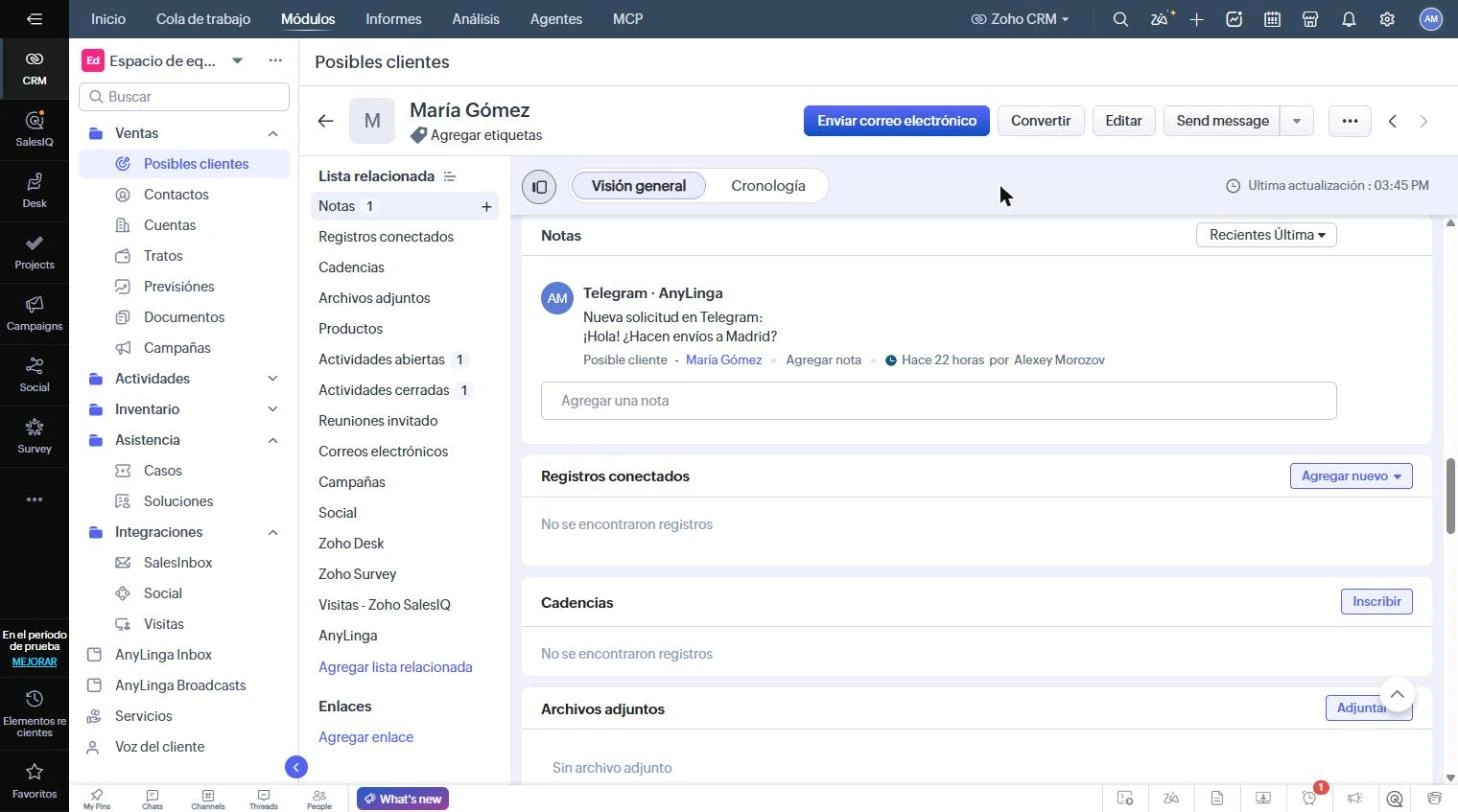Expand the Actividades folder
1458x812 pixels.
tap(272, 379)
